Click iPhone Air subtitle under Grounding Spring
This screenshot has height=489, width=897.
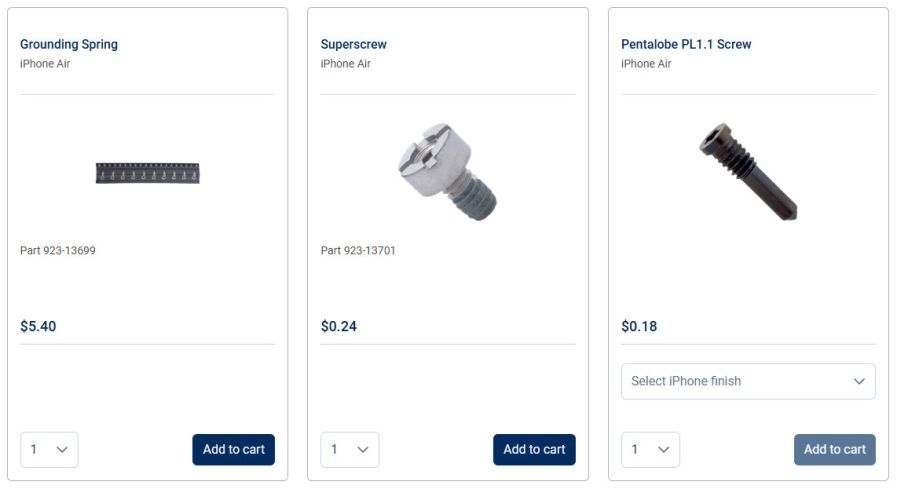45,64
